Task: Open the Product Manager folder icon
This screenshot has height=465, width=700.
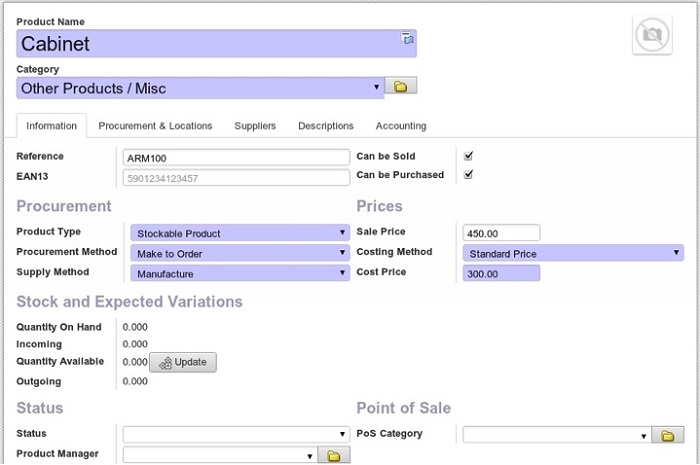Action: (334, 455)
